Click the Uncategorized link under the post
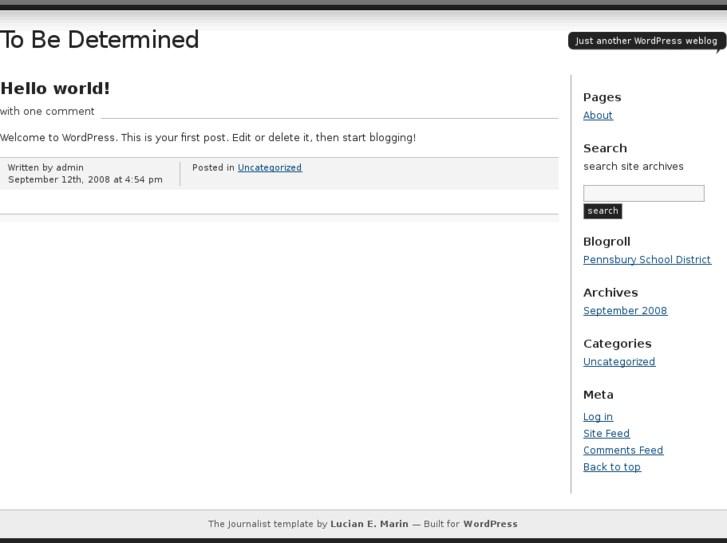727x545 pixels. pyautogui.click(x=270, y=168)
